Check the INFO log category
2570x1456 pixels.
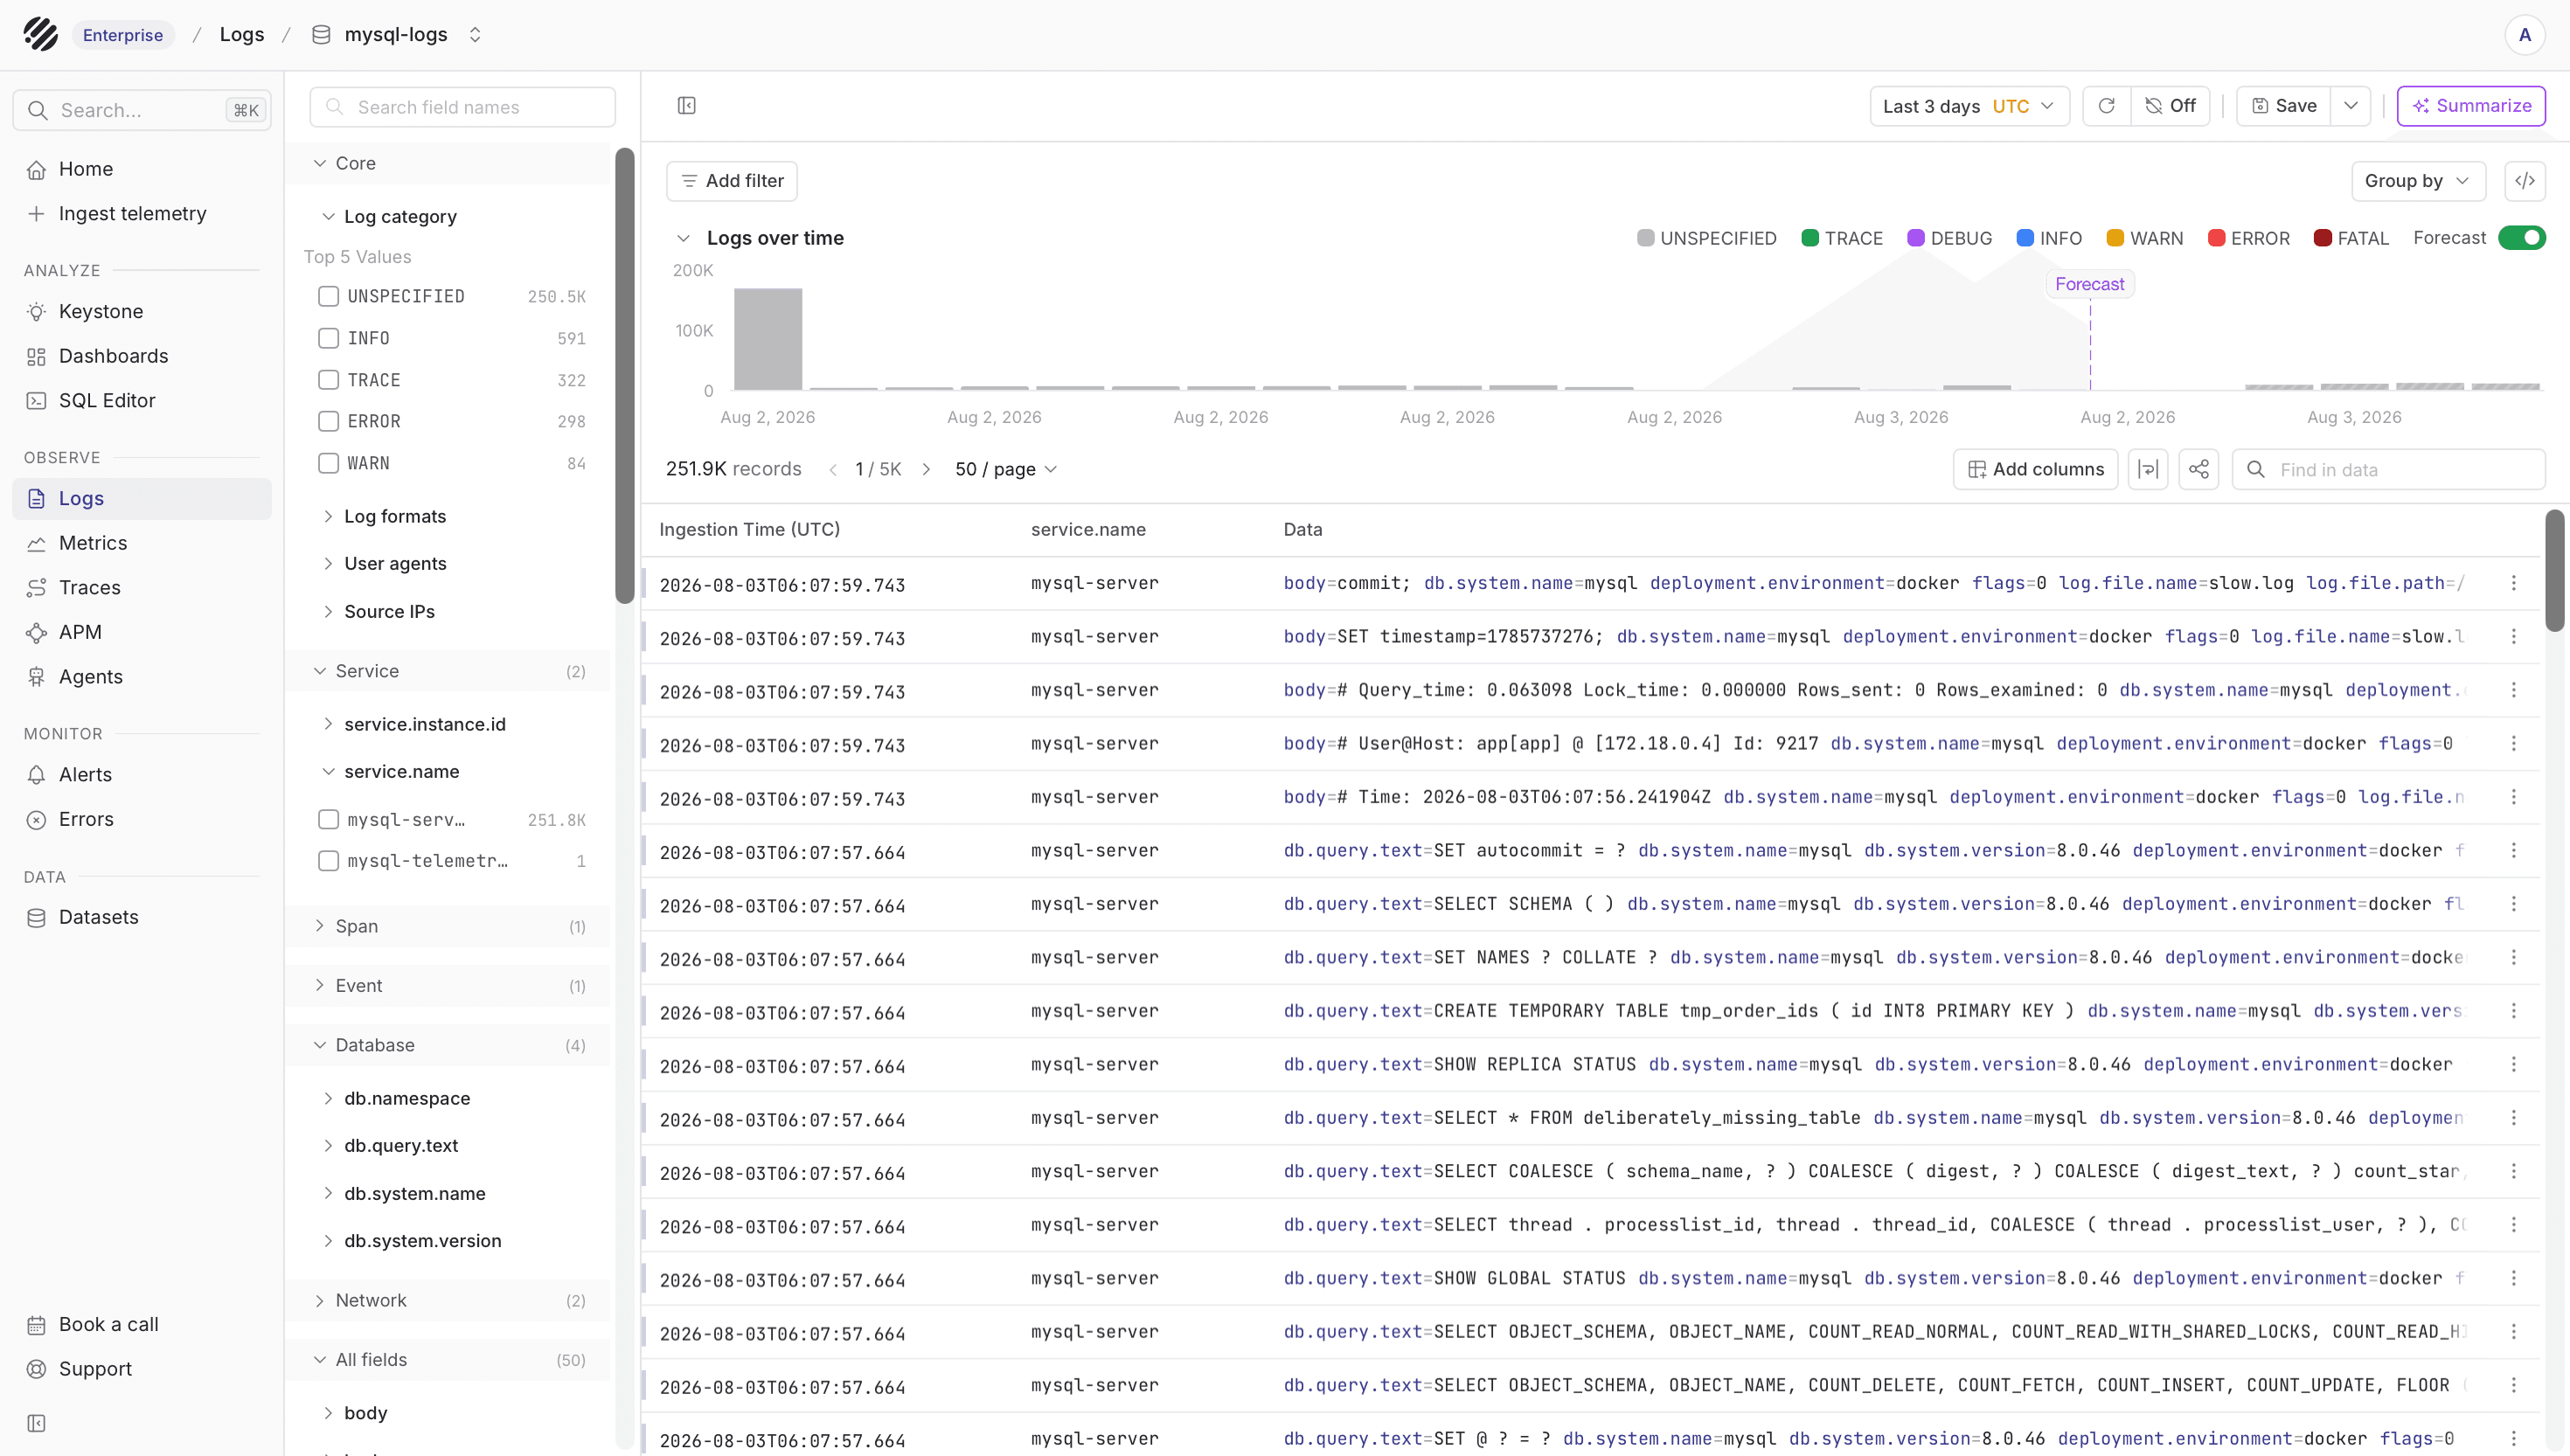tap(328, 338)
